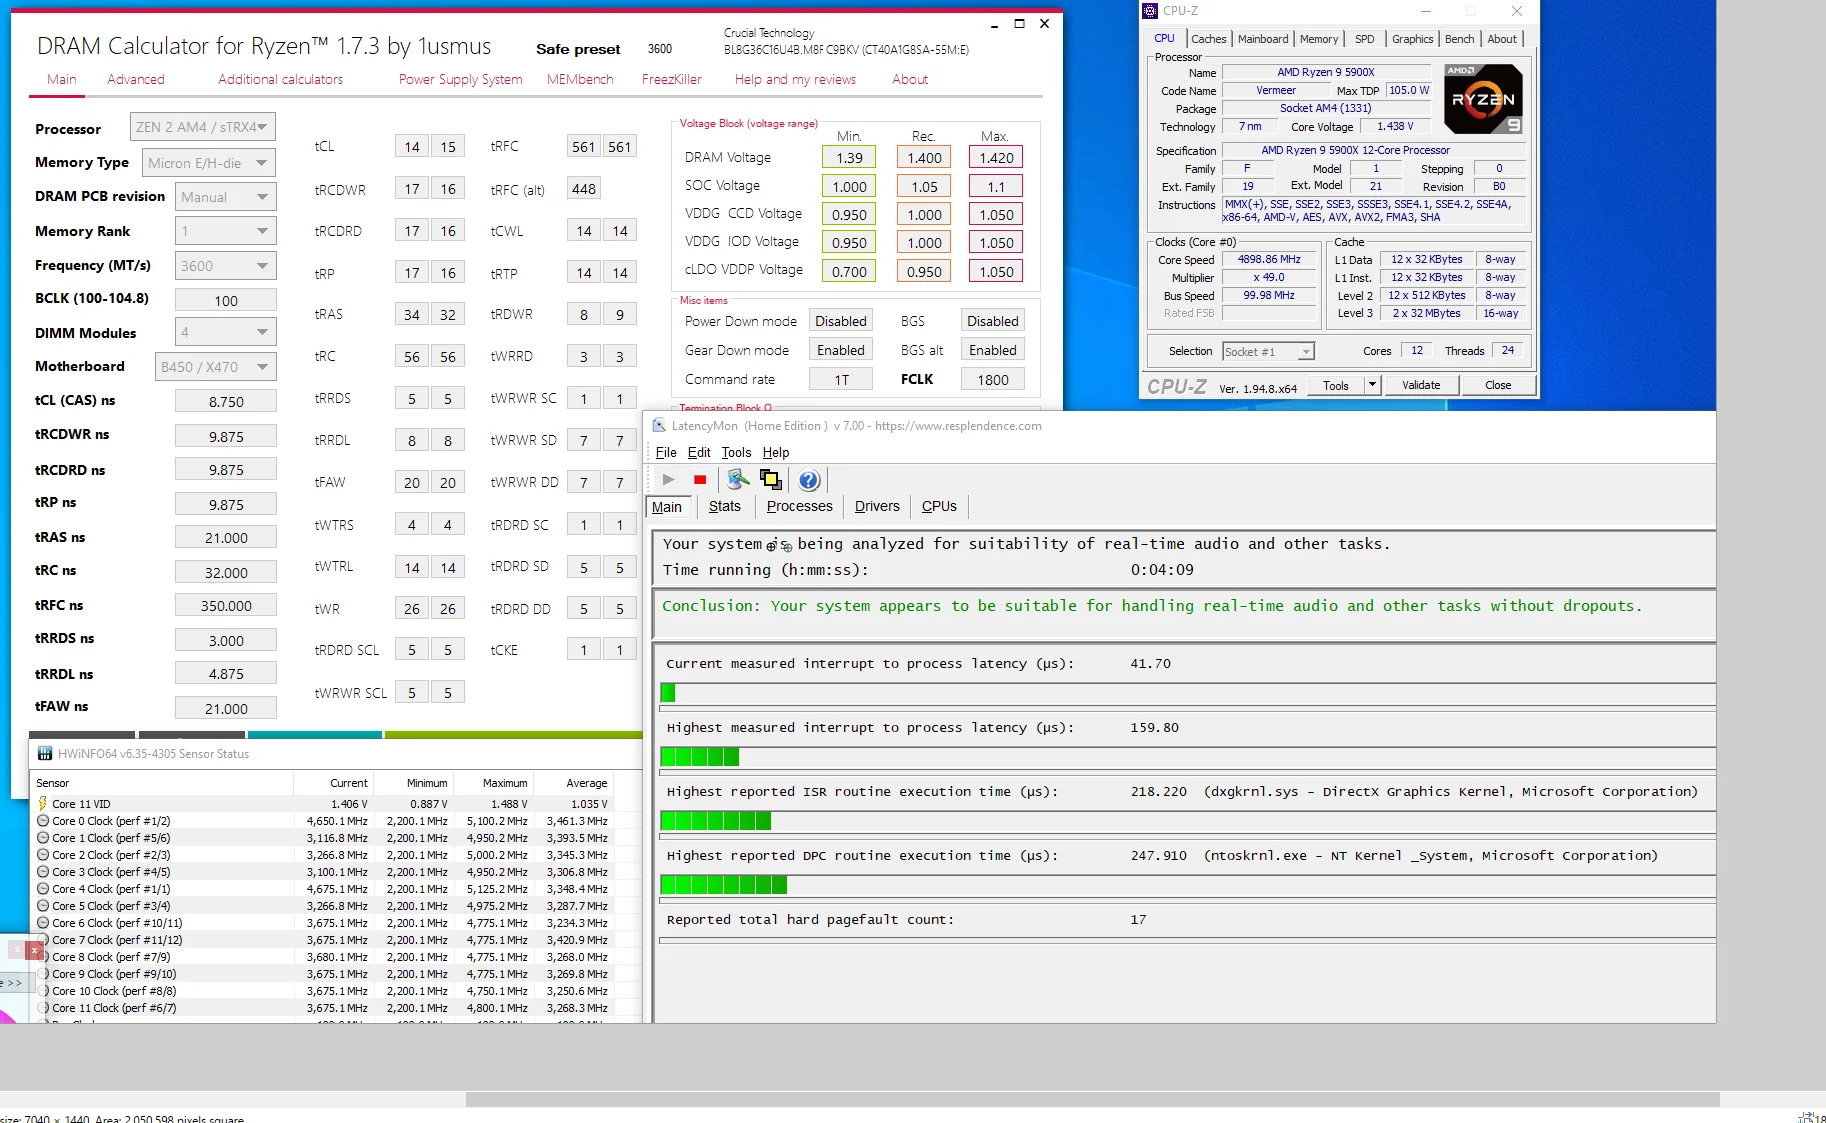Expand CPU-Z Tools dropdown arrow
This screenshot has width=1826, height=1123.
point(1372,385)
